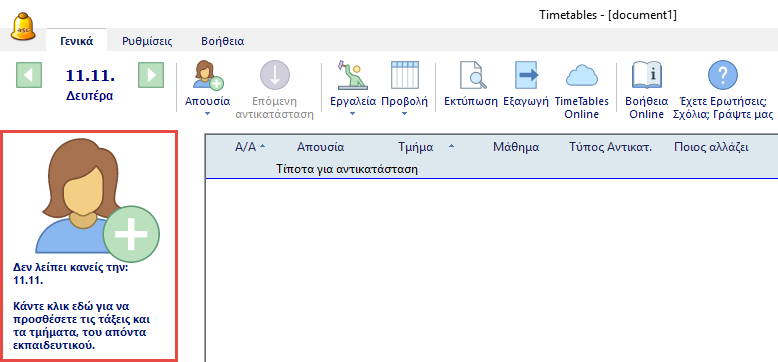Image resolution: width=778 pixels, height=362 pixels.
Task: Click the question mark feedback icon
Action: click(722, 75)
